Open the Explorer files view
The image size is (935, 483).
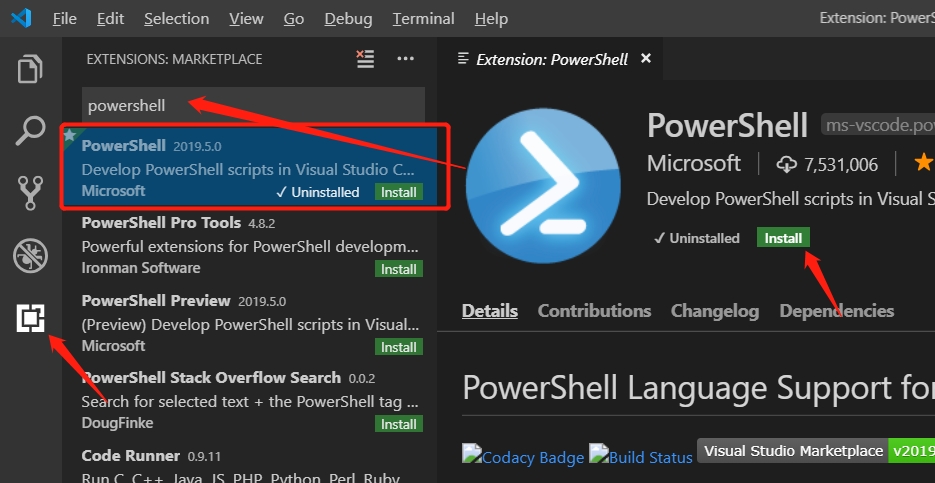(x=30, y=69)
